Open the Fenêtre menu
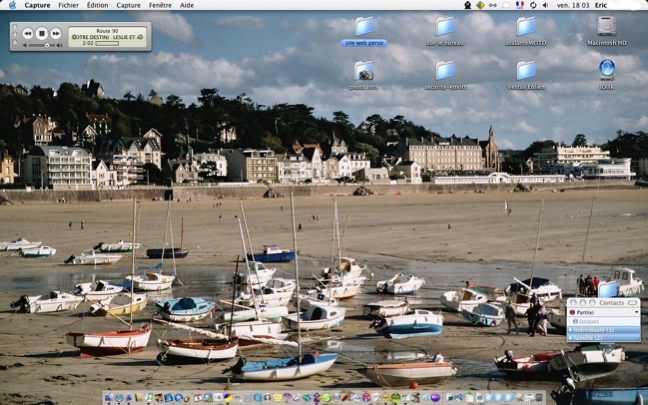This screenshot has height=405, width=648. point(160,5)
